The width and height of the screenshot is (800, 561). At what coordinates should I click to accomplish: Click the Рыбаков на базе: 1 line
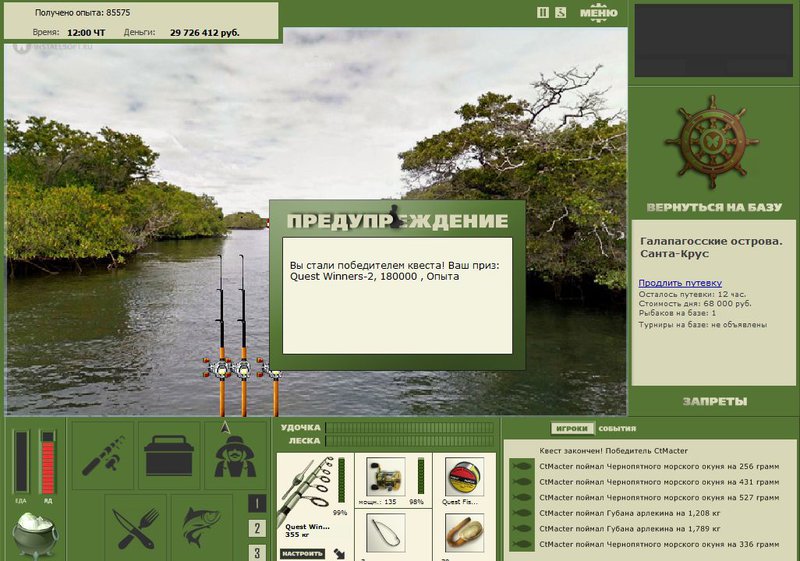pyautogui.click(x=677, y=313)
